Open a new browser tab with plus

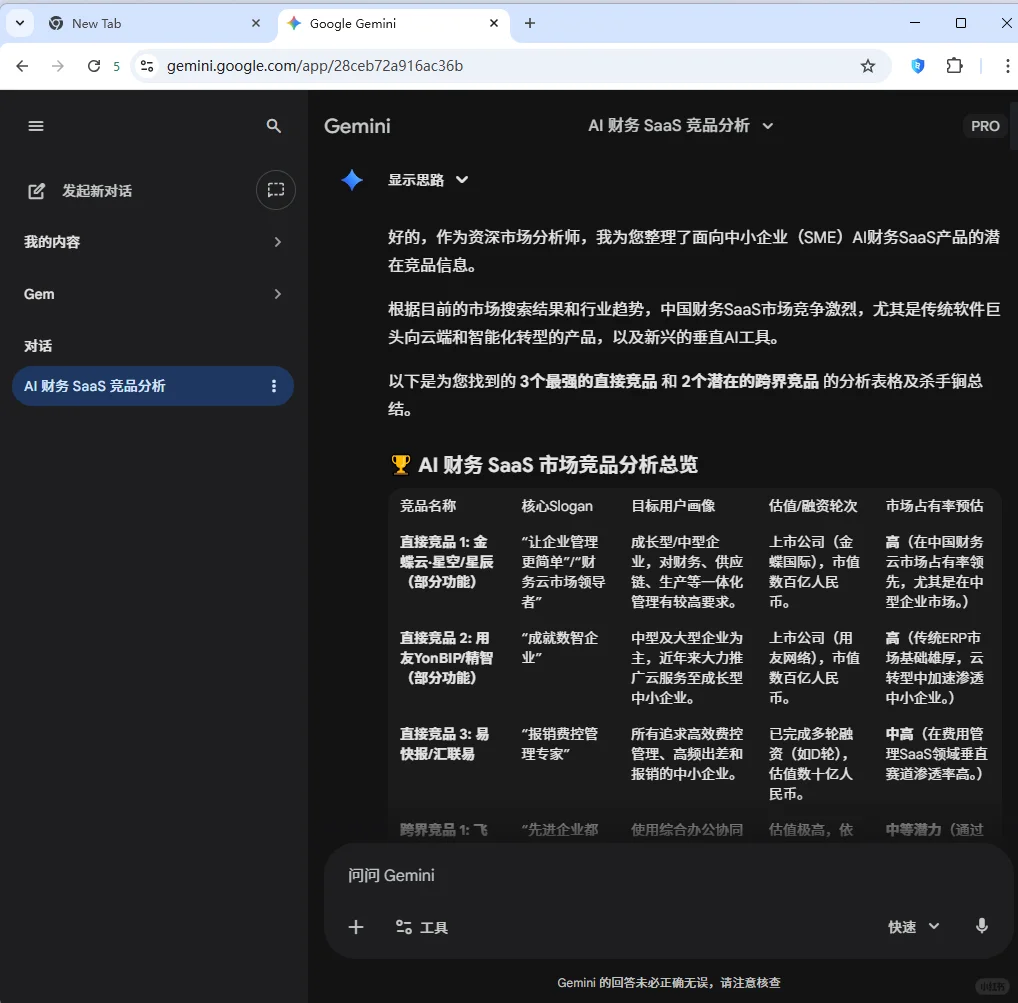530,23
